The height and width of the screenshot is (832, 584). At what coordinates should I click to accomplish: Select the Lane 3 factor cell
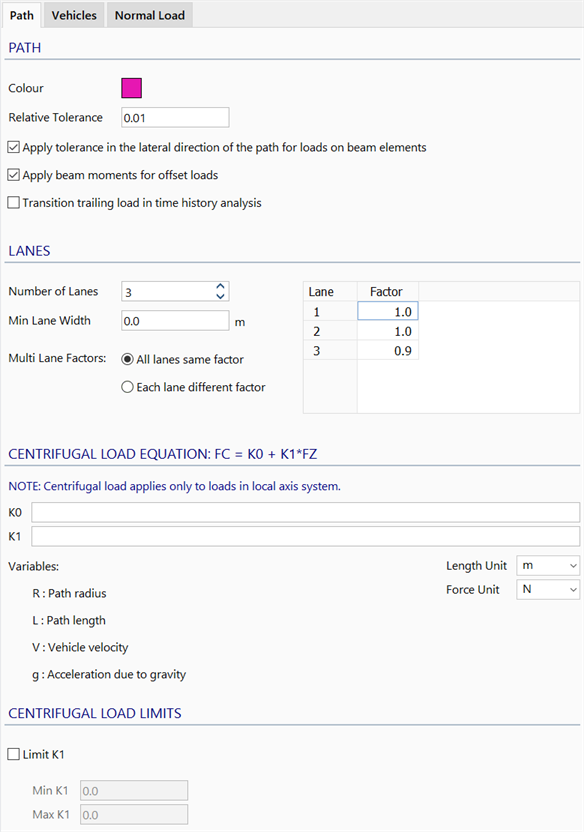388,351
